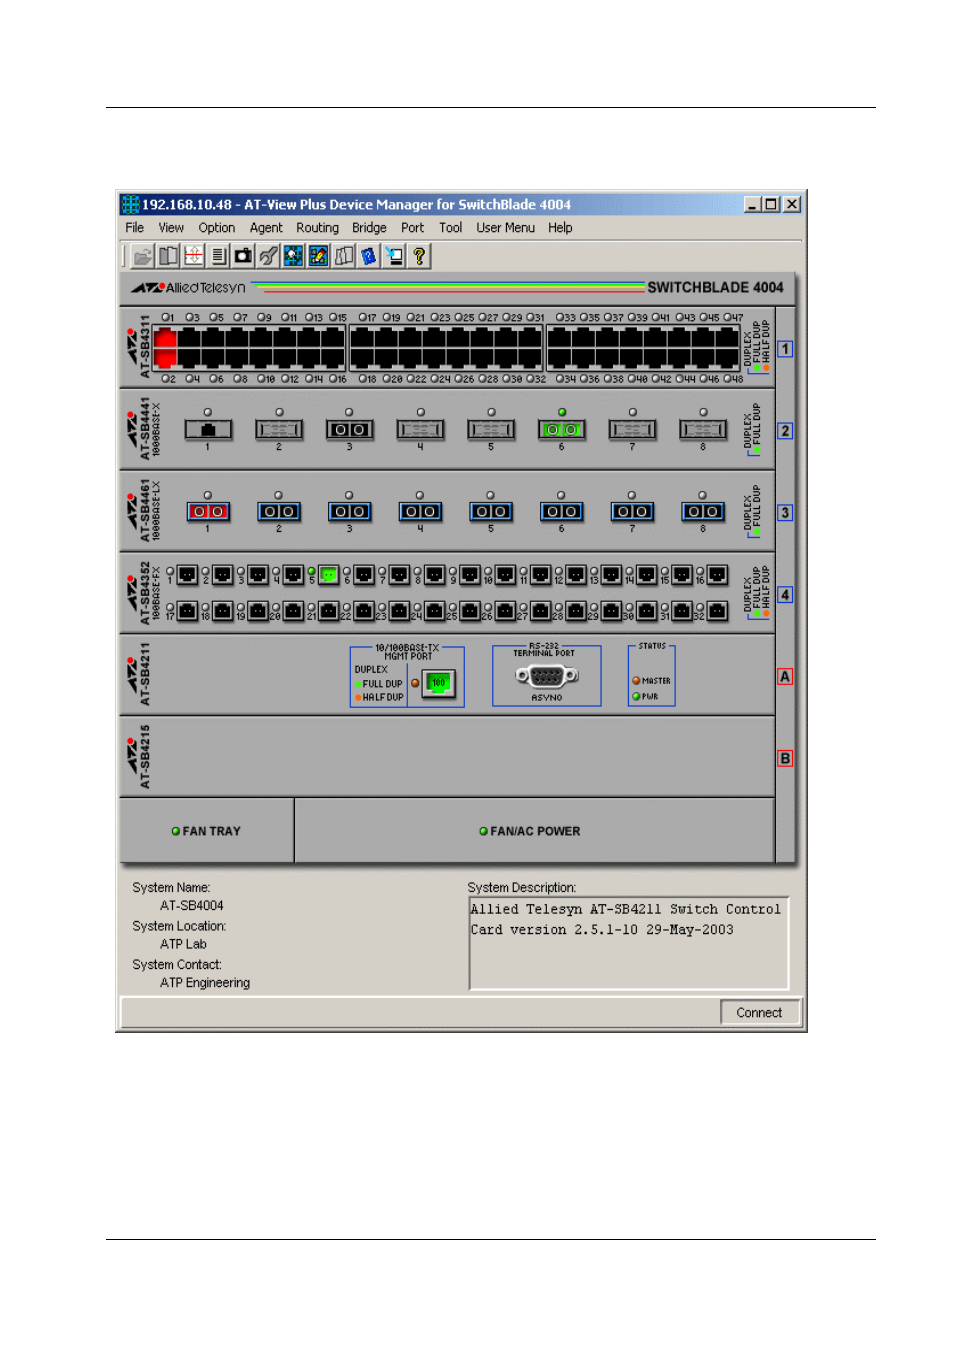Click the red crosshair toolbar icon
This screenshot has width=954, height=1350.
click(194, 256)
